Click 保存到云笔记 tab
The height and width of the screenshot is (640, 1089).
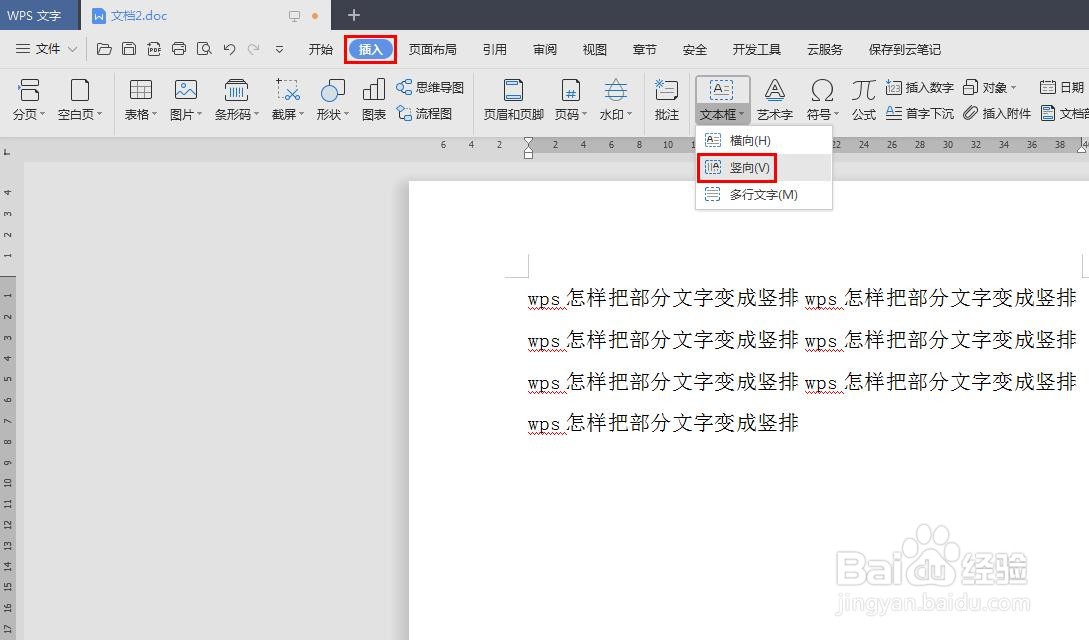[904, 49]
